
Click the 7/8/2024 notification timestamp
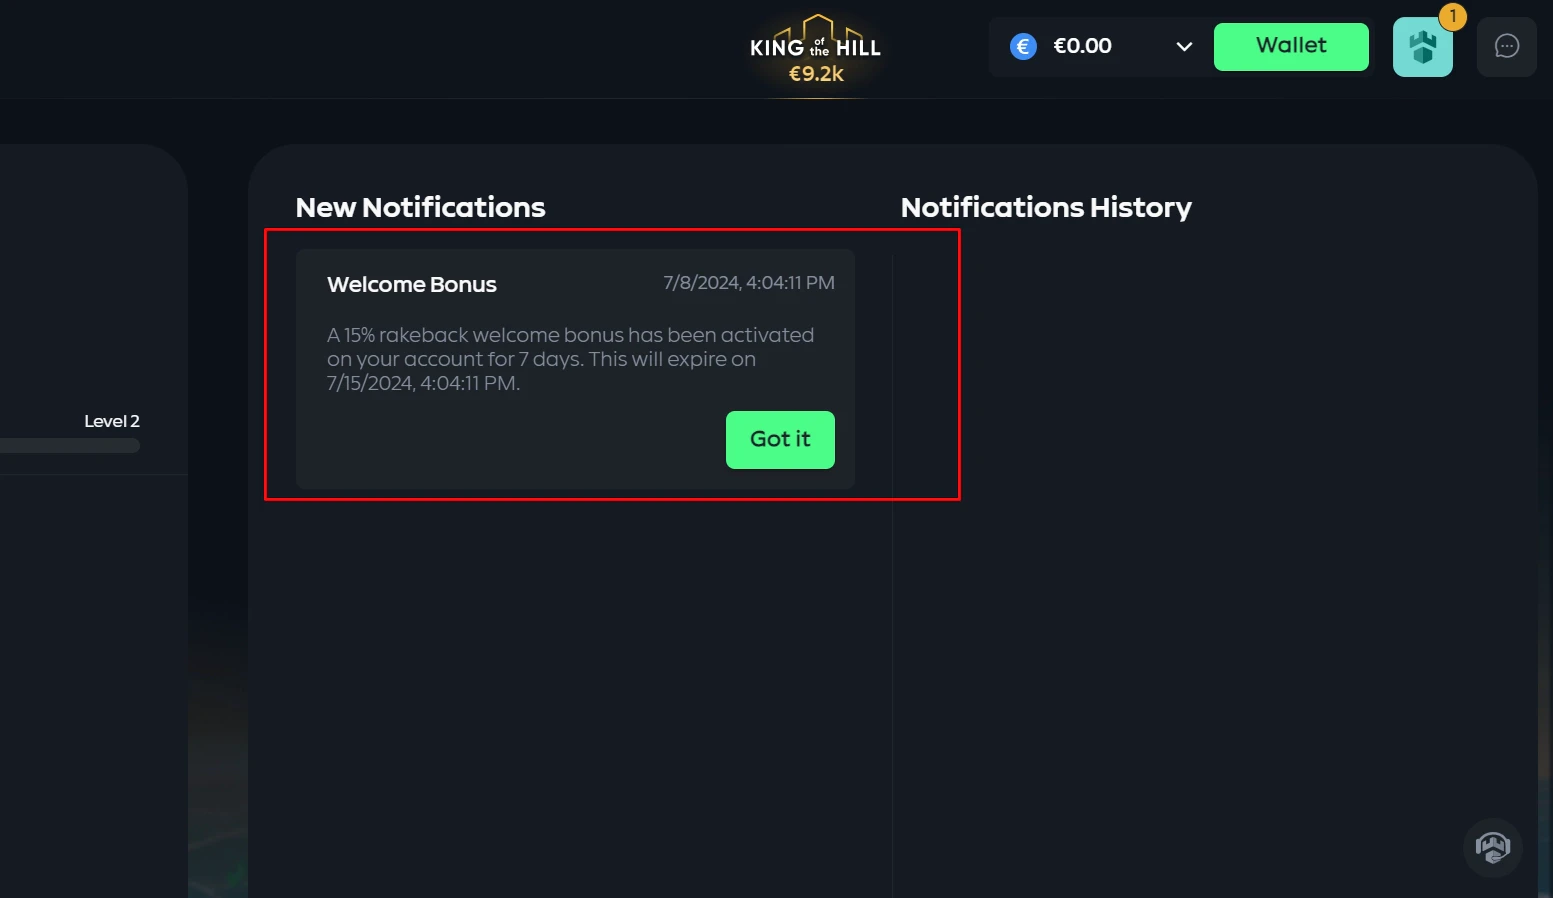[x=748, y=283]
